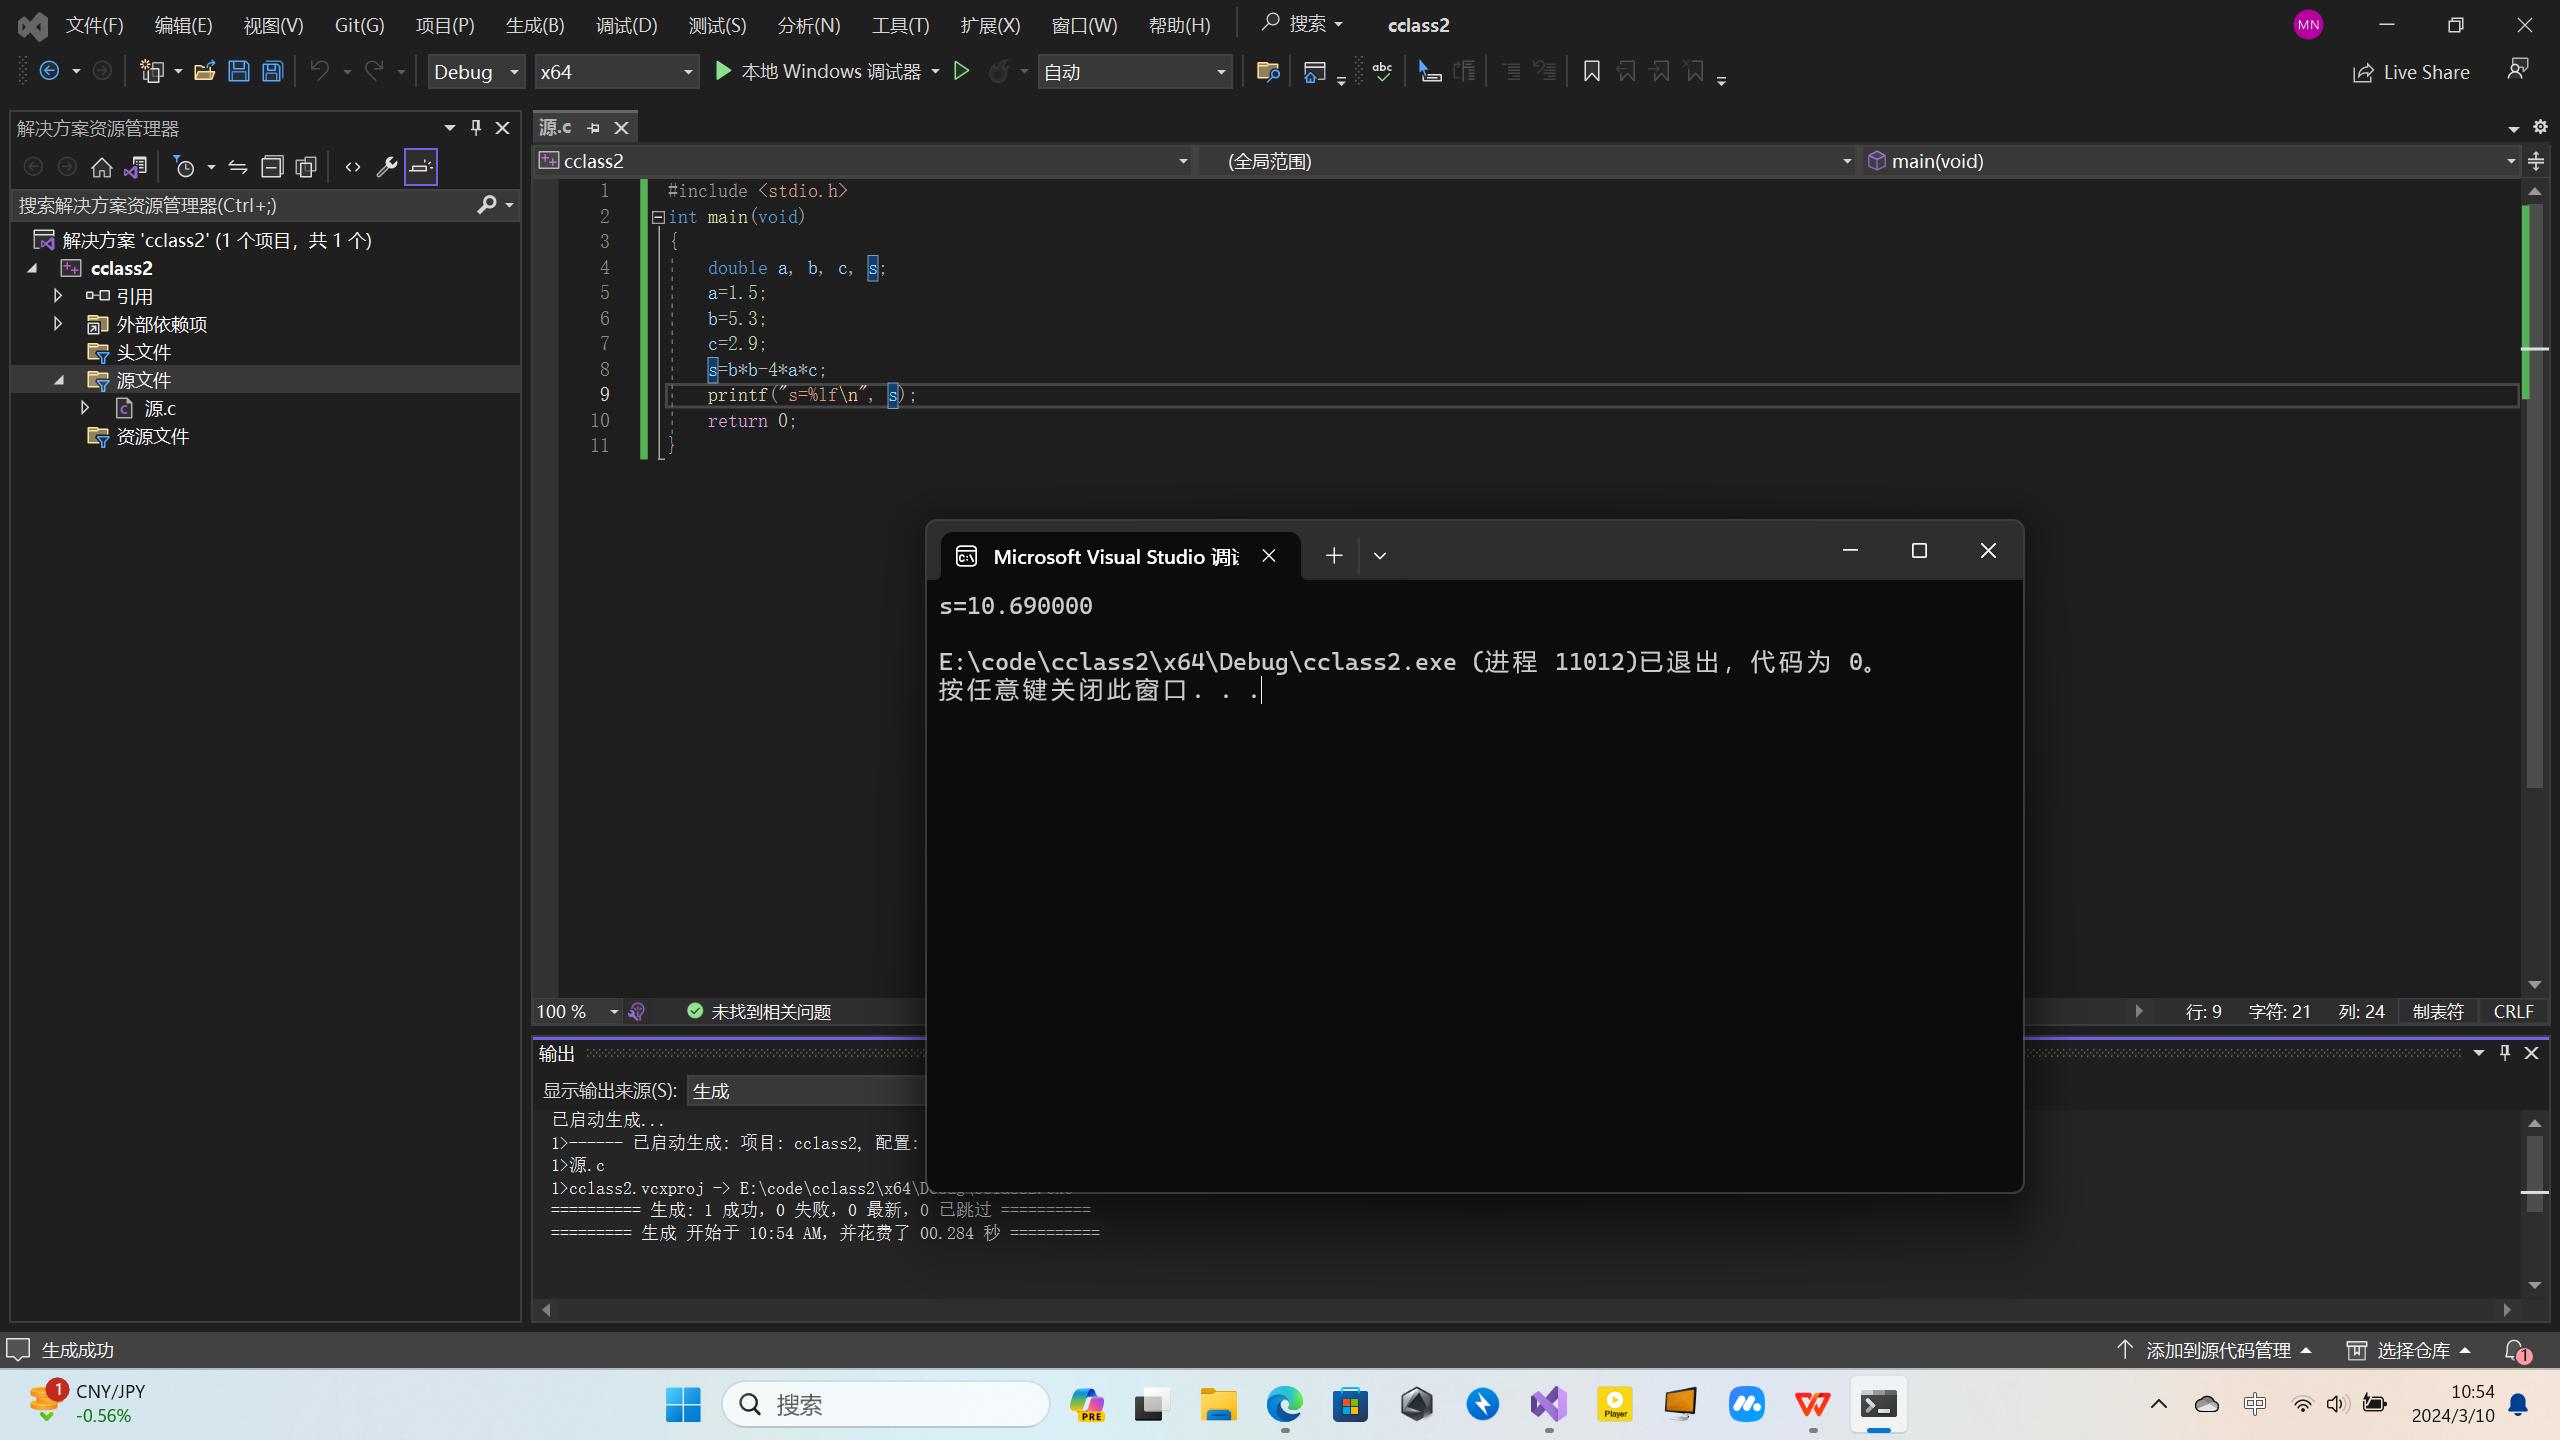The width and height of the screenshot is (2560, 1440).
Task: Expand the 外部依赖项 tree node
Action: (57, 324)
